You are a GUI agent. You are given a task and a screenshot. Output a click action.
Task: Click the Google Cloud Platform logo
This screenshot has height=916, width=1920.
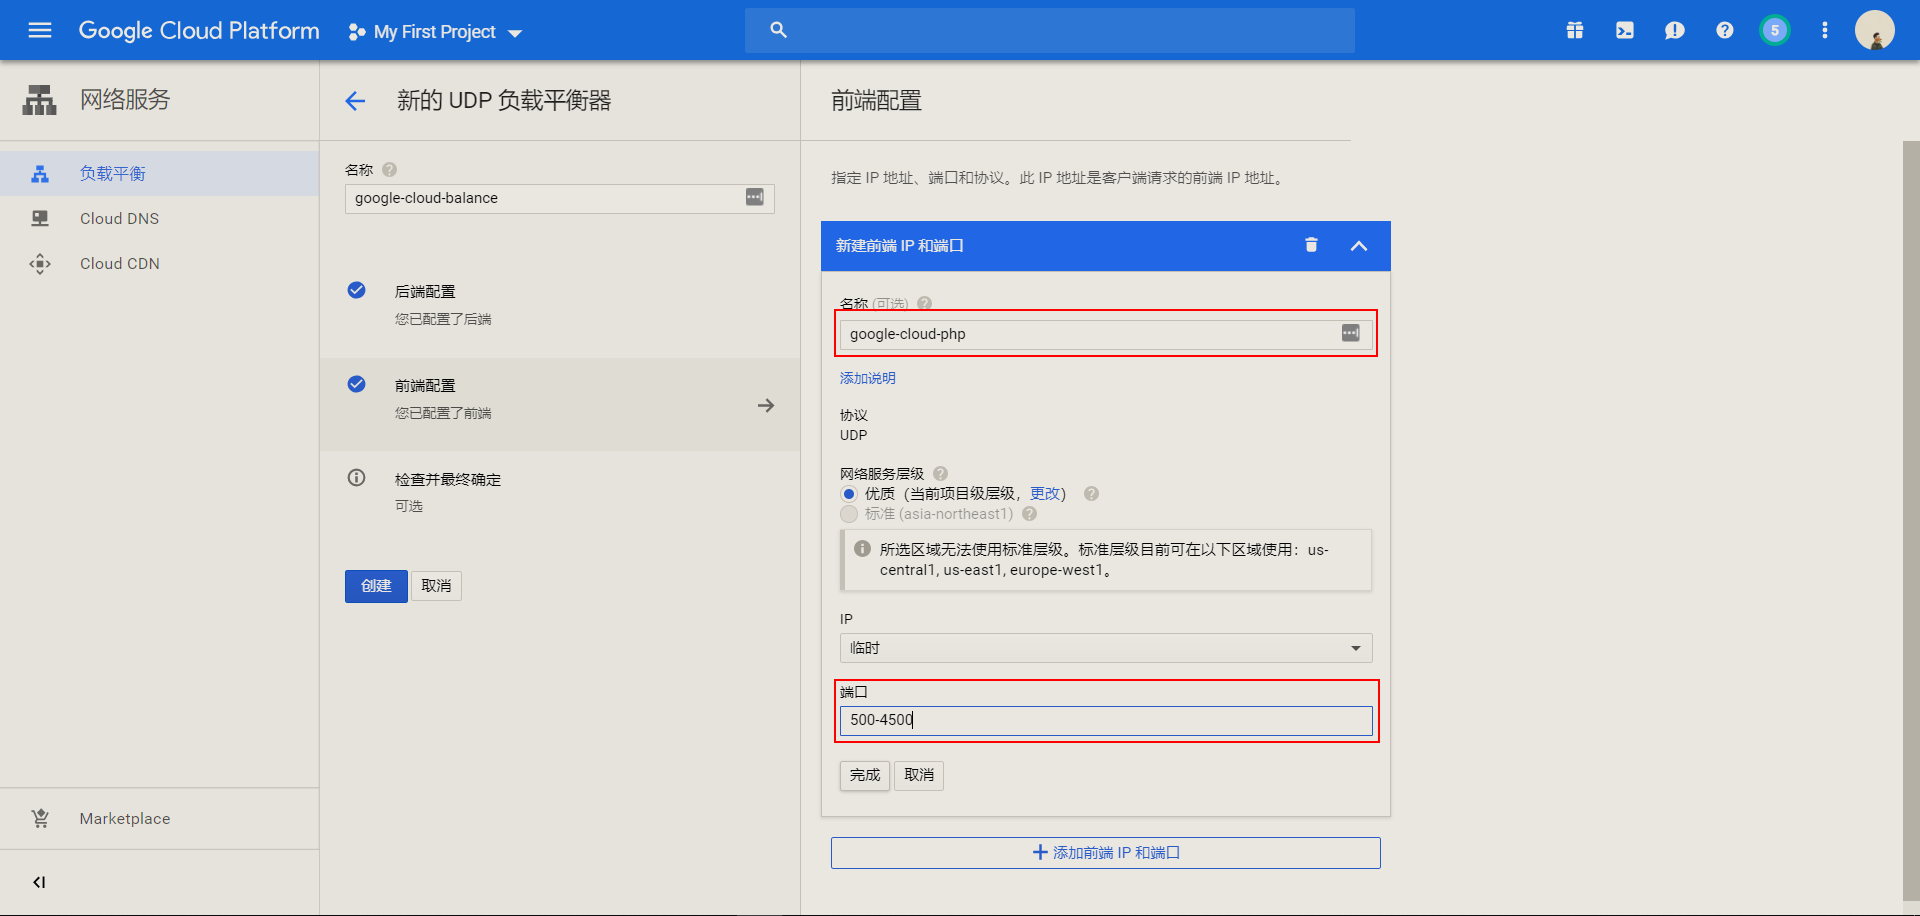pyautogui.click(x=199, y=31)
